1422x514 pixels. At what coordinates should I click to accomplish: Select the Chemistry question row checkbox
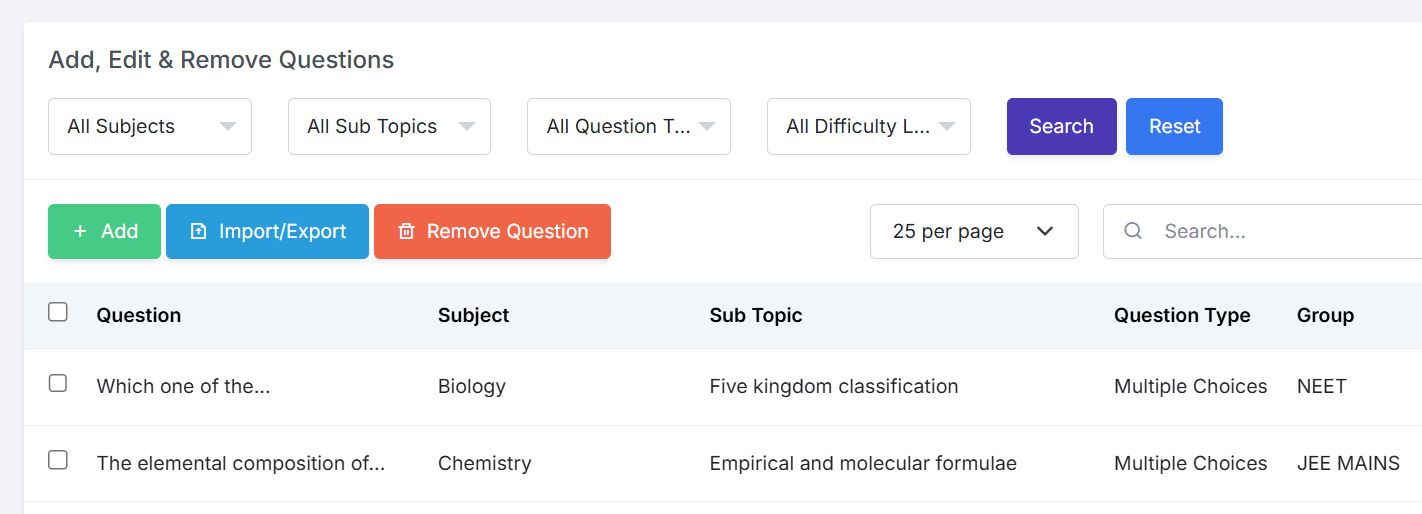click(x=58, y=460)
